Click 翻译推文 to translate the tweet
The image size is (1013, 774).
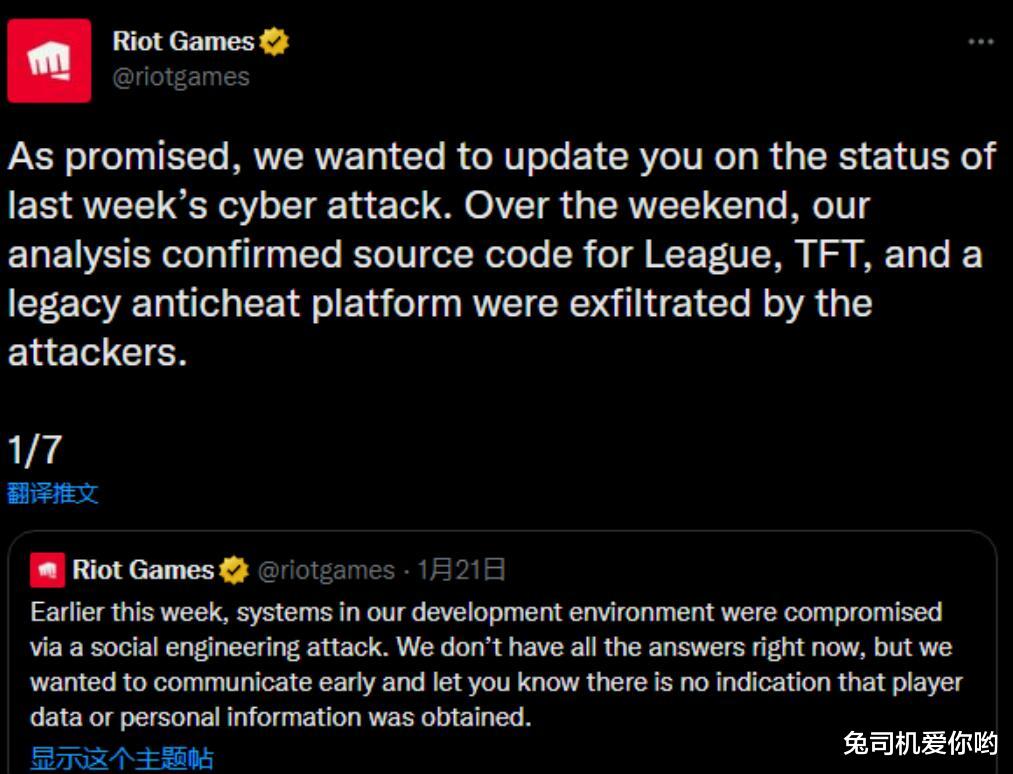[53, 492]
